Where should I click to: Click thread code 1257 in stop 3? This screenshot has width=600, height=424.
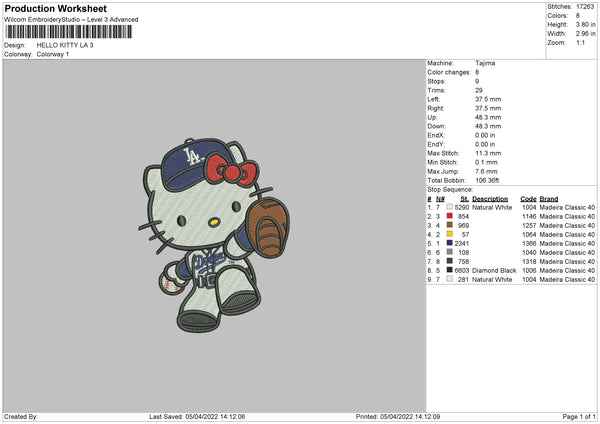(529, 225)
